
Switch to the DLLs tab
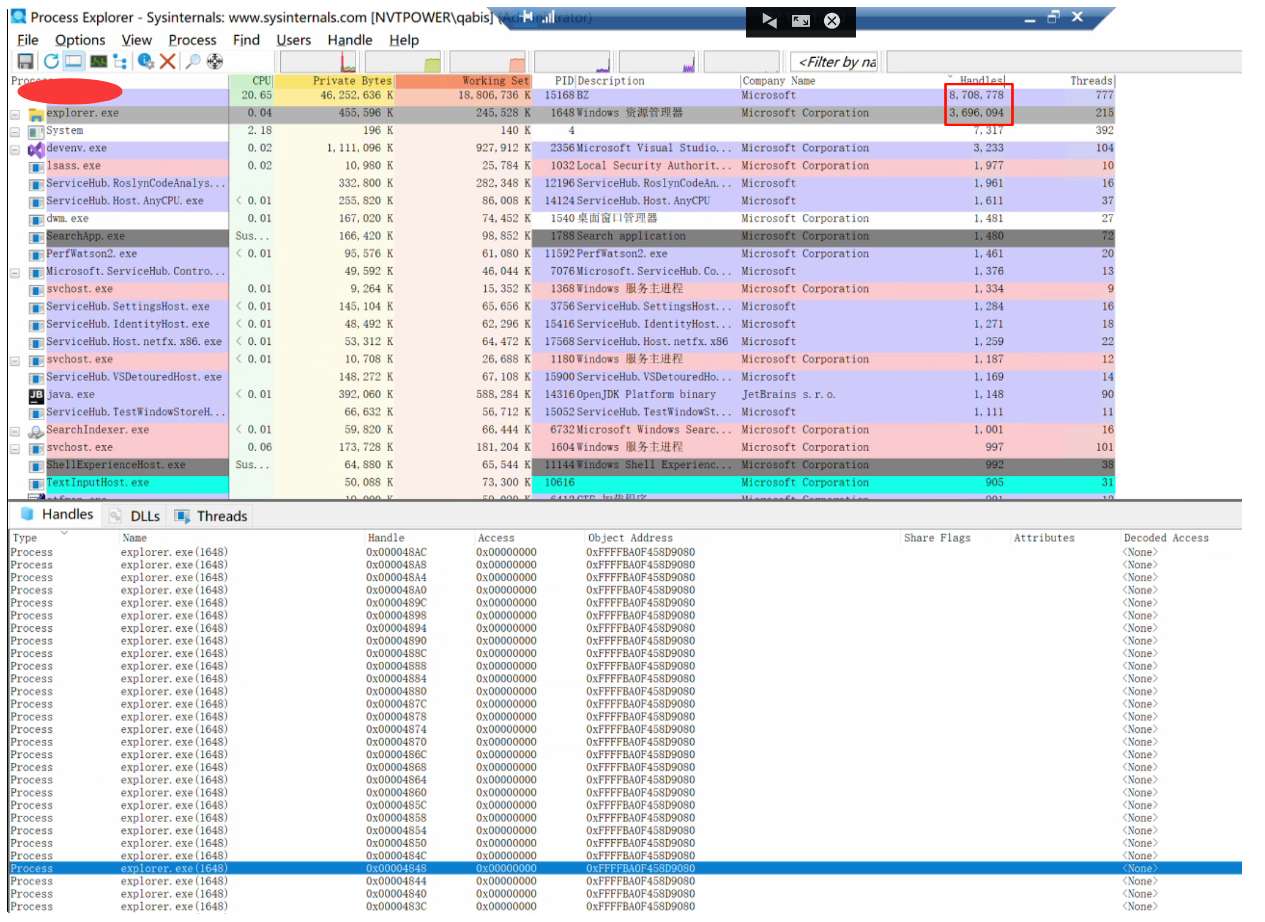pos(134,516)
